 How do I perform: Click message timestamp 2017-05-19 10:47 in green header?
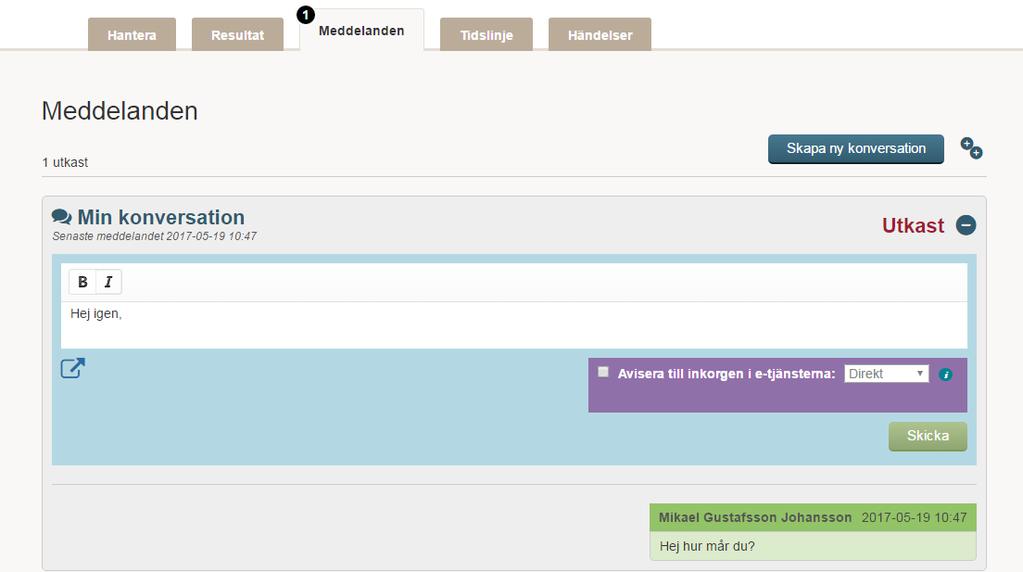pyautogui.click(x=913, y=517)
